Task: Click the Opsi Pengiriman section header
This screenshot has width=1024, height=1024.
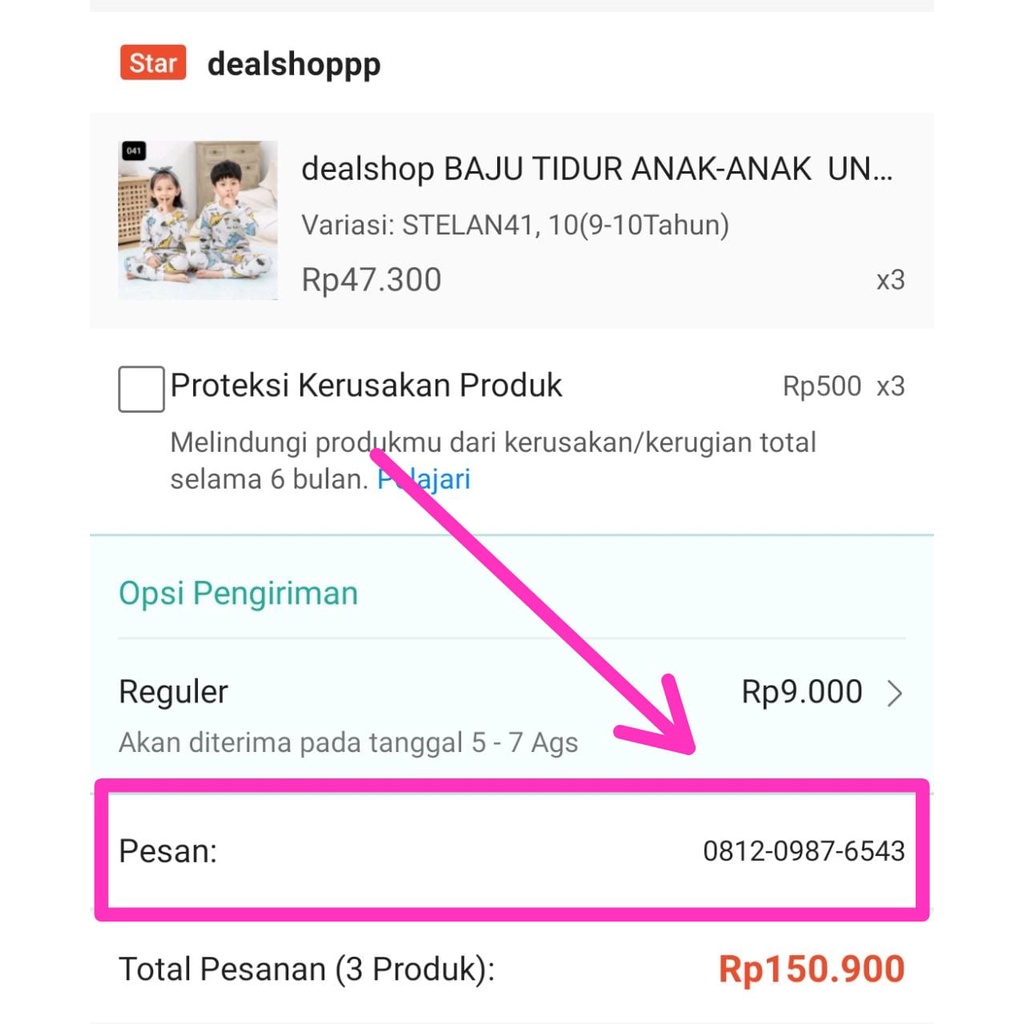Action: pos(238,593)
